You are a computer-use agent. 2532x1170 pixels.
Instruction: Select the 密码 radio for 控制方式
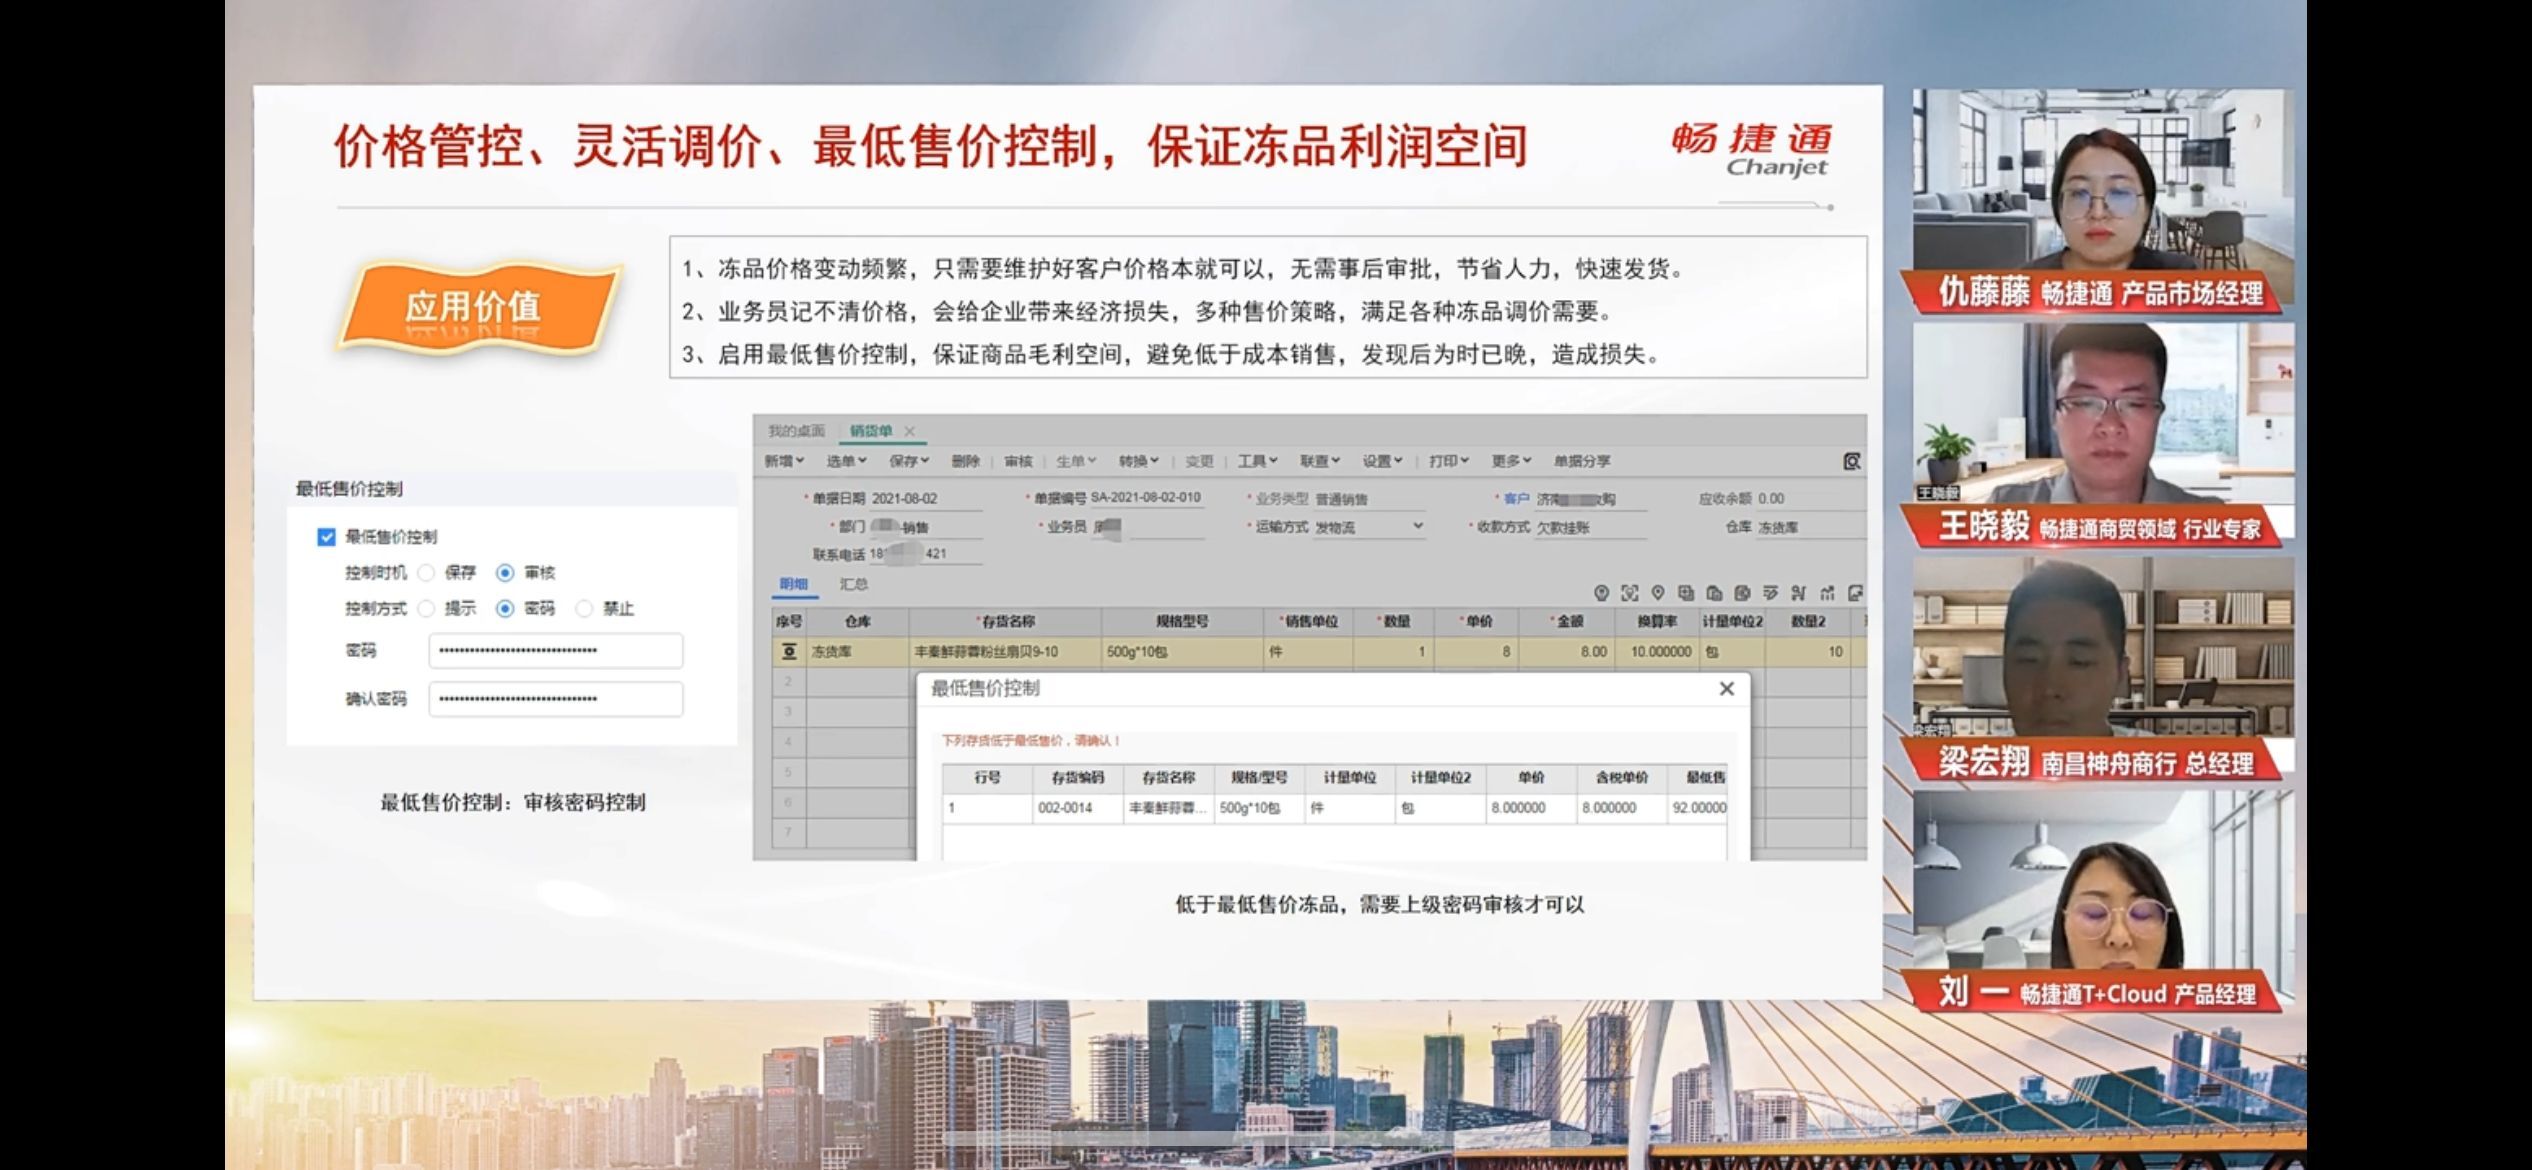[505, 608]
